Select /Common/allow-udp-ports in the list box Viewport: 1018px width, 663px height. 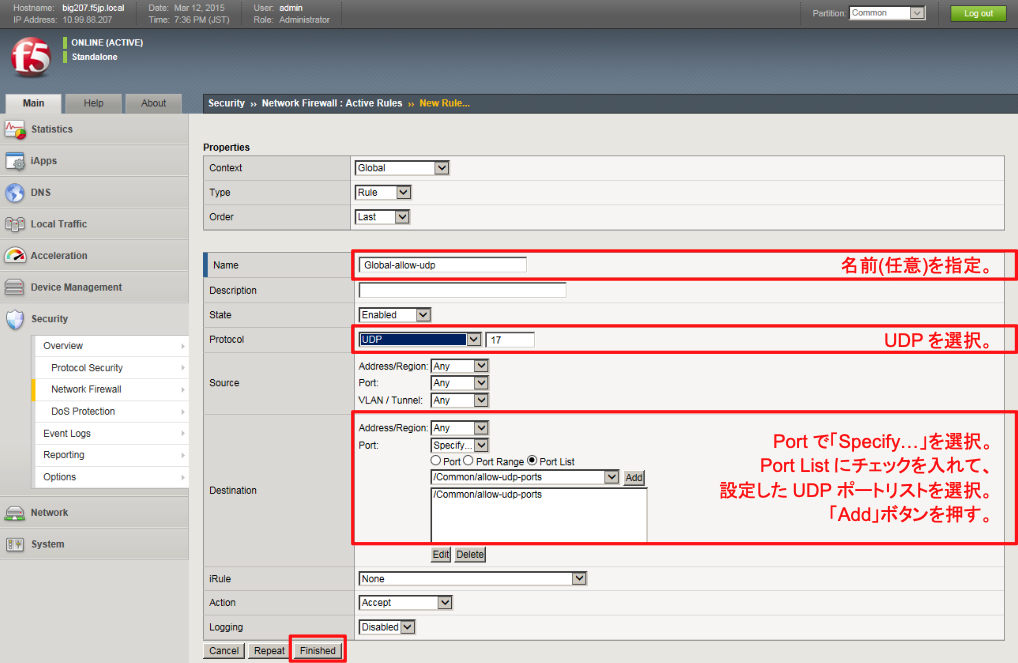pyautogui.click(x=488, y=495)
